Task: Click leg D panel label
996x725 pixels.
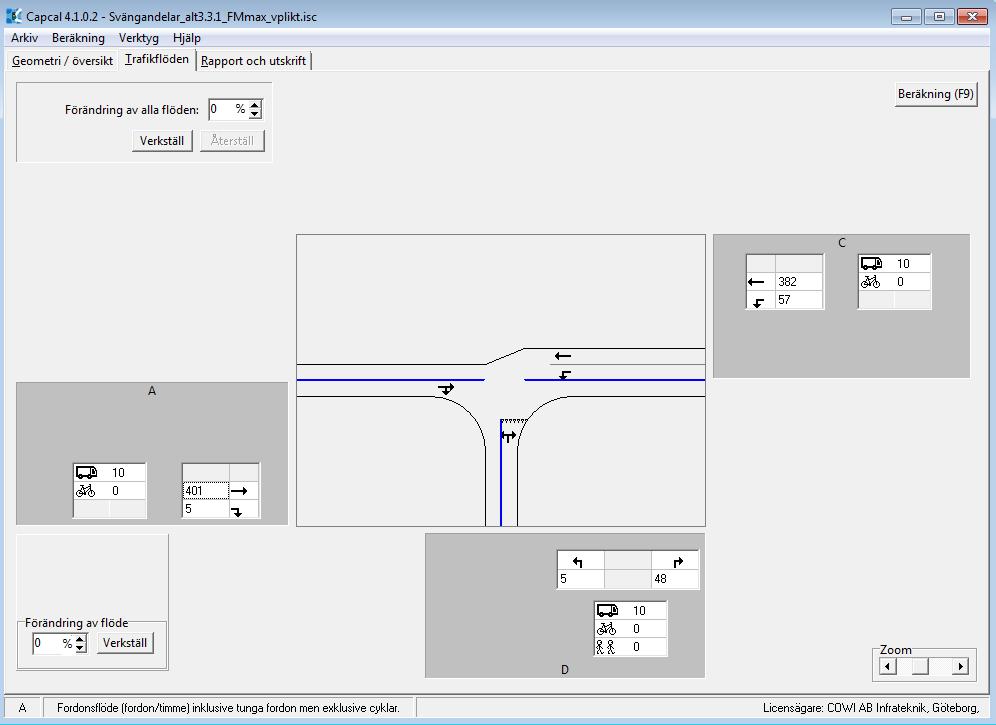Action: click(565, 669)
